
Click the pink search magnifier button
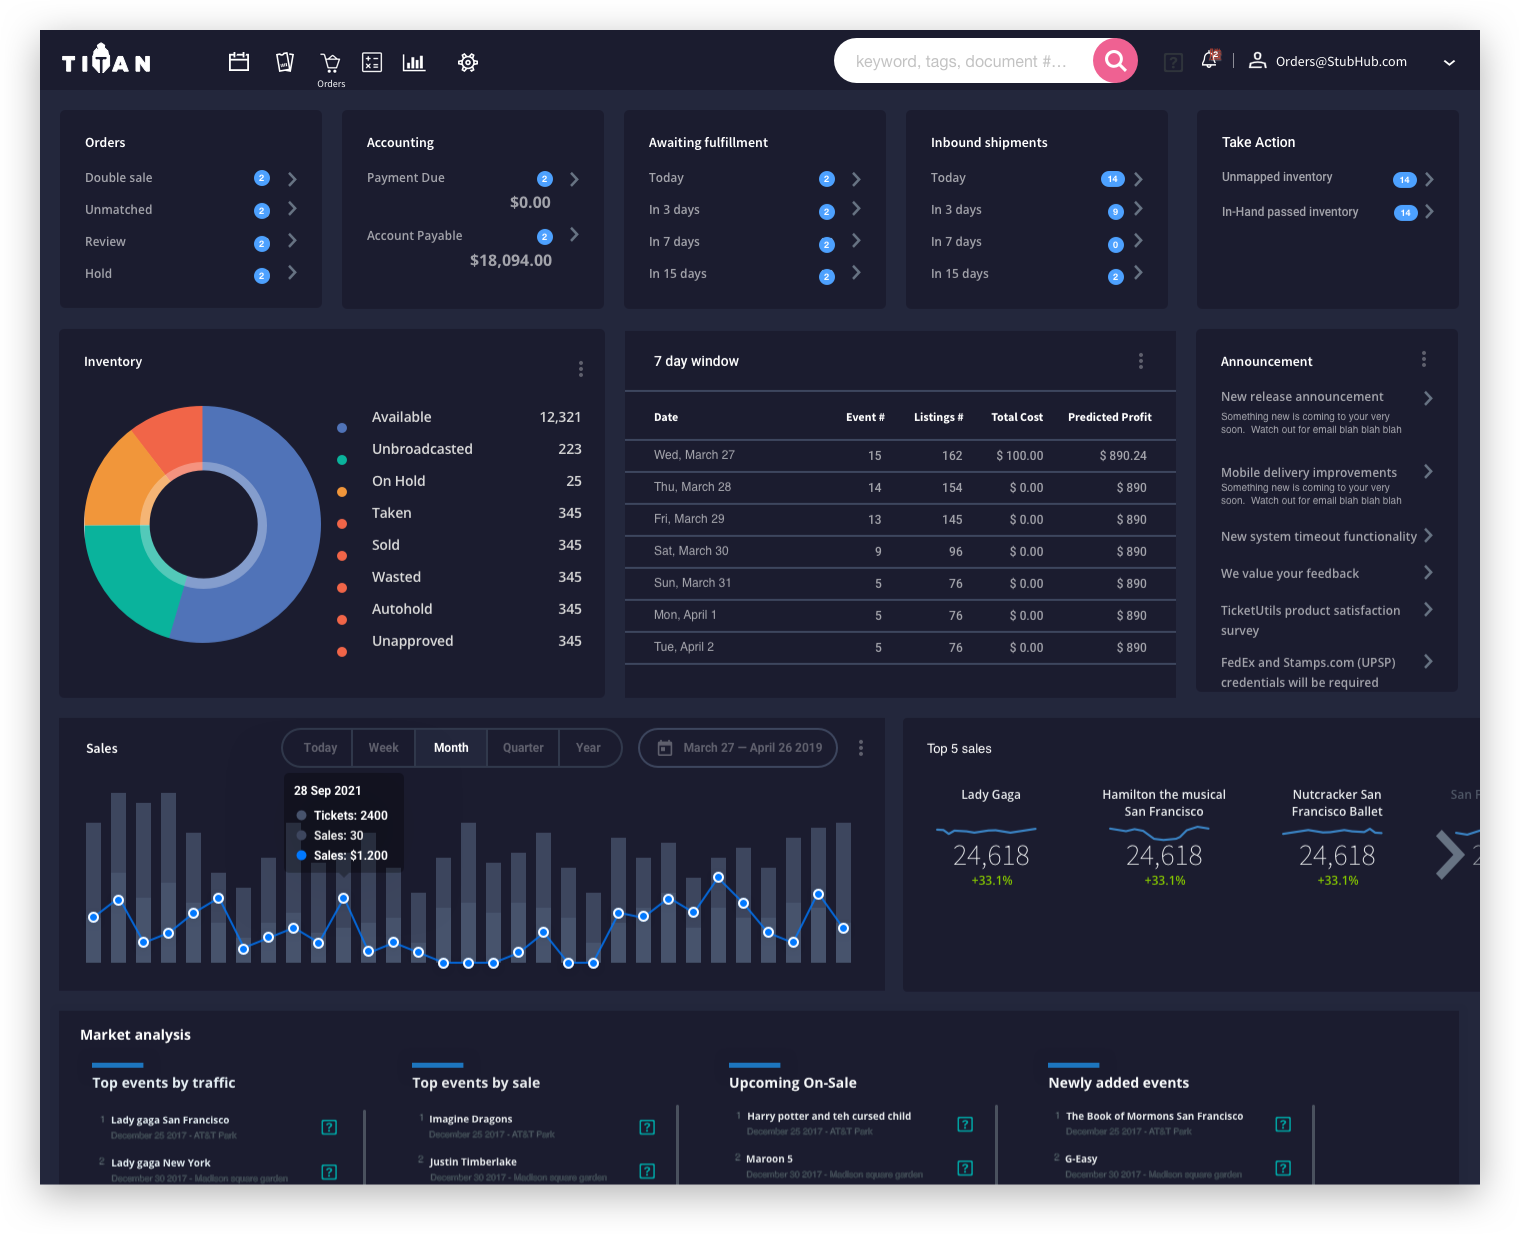point(1115,61)
